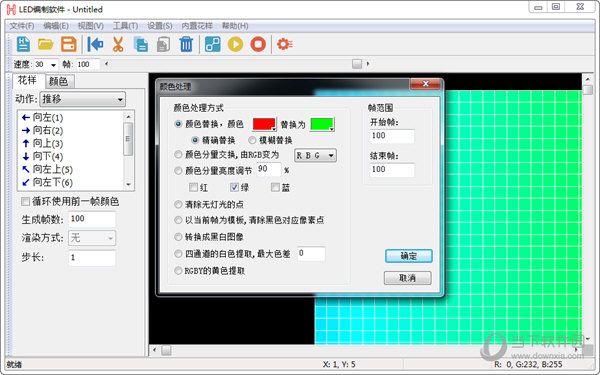Viewport: 600px width, 375px height.
Task: Click the New file toolbar icon
Action: (23, 44)
